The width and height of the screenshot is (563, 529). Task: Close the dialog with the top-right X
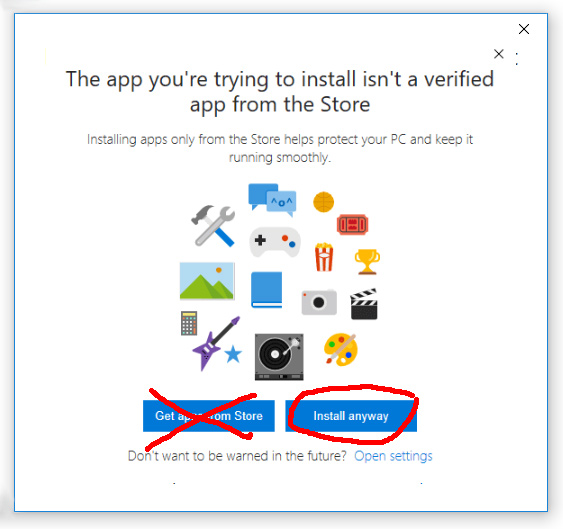coord(524,29)
